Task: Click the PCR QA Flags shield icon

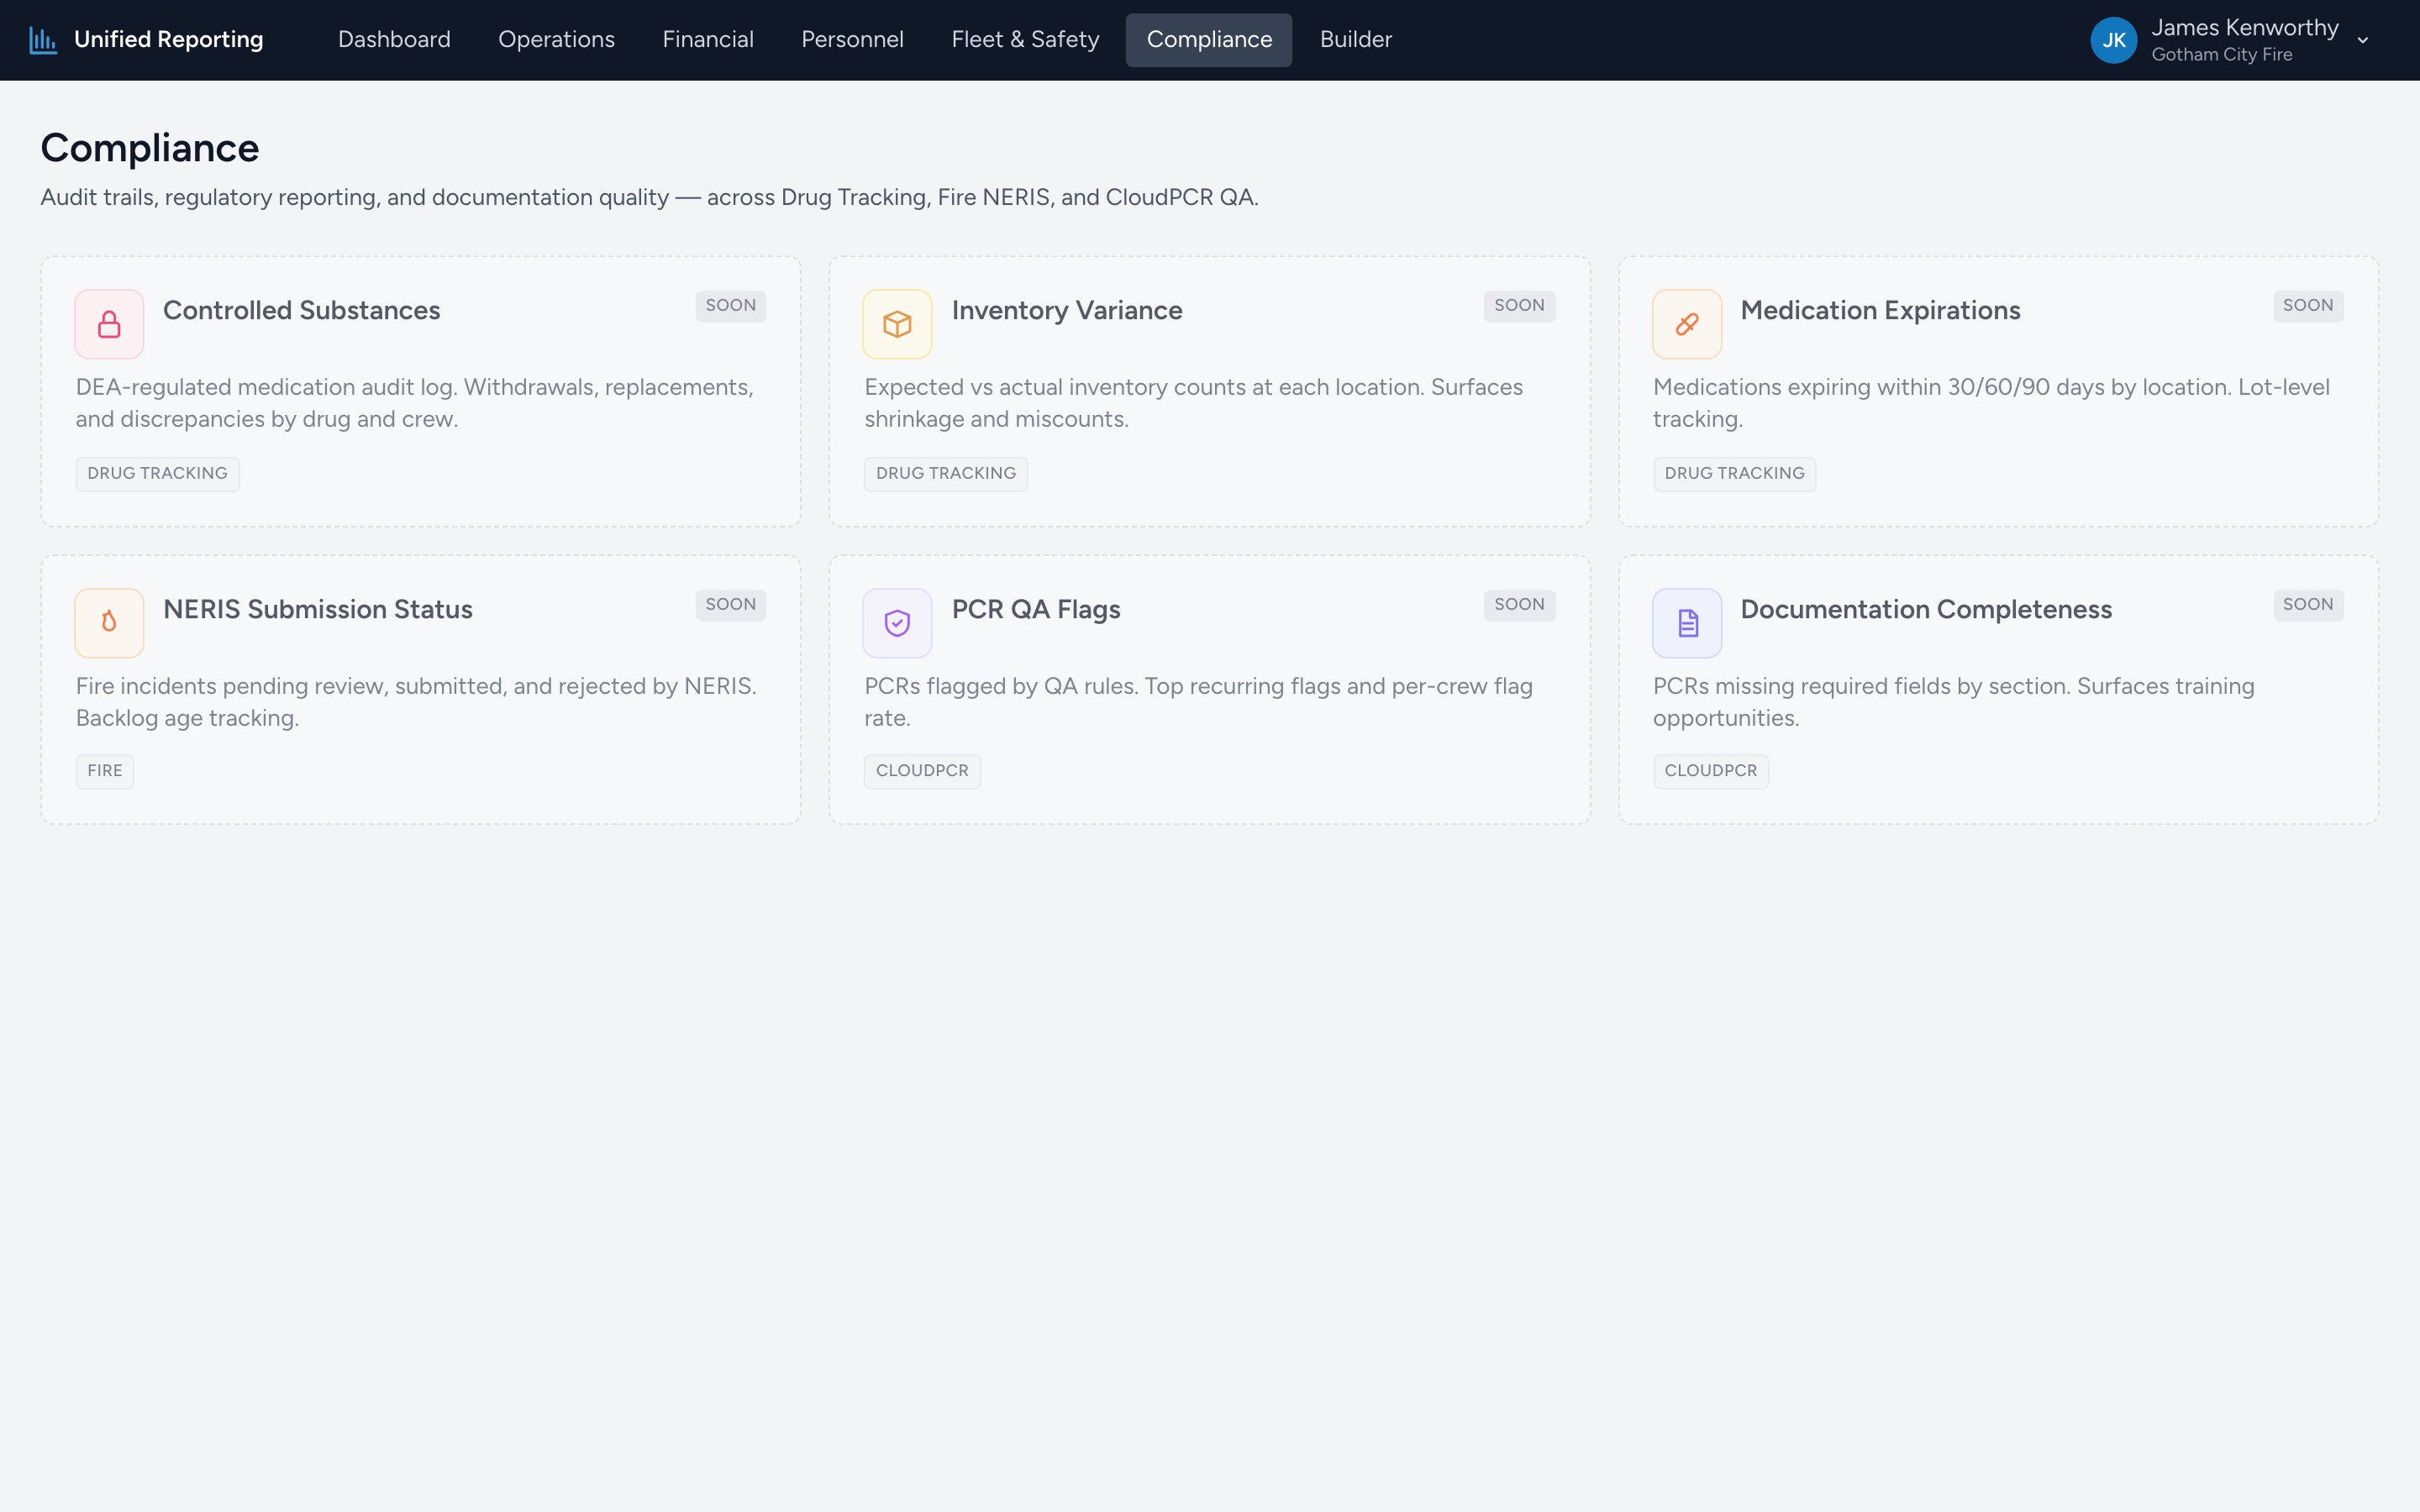Action: (x=897, y=623)
